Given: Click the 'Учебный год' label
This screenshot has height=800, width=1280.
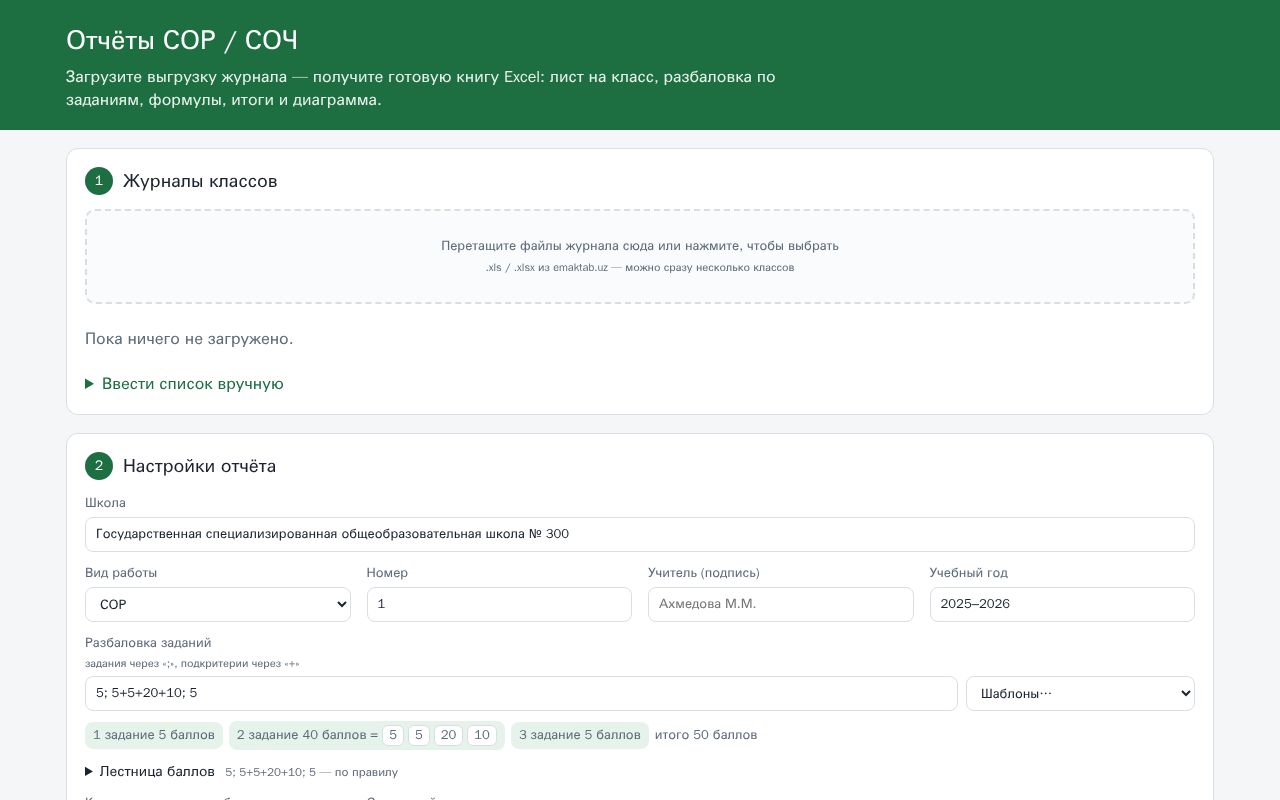Looking at the screenshot, I should point(969,573).
